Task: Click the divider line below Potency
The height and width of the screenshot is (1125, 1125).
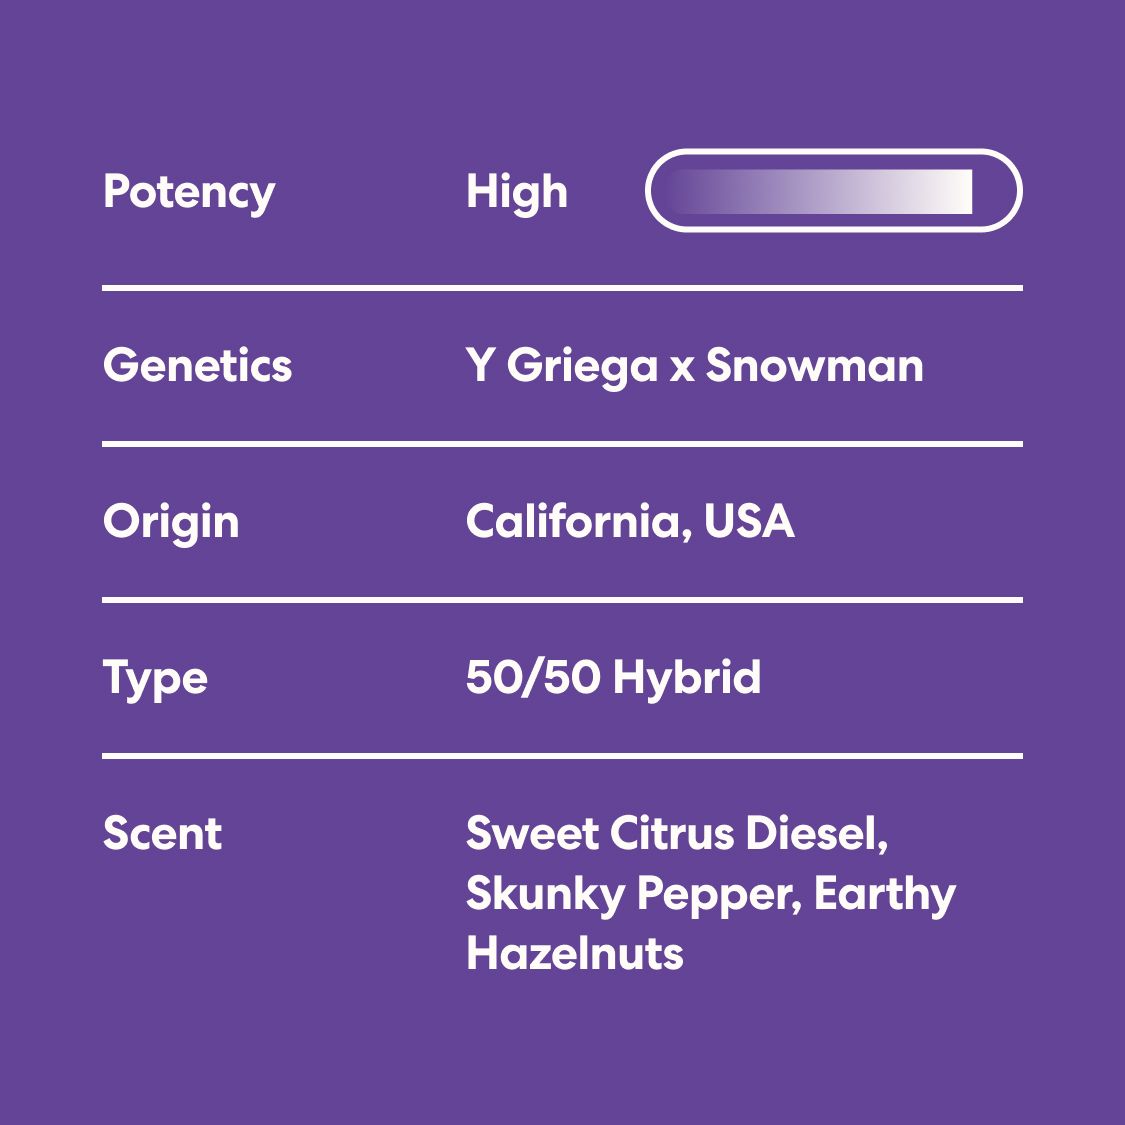Action: (x=562, y=288)
